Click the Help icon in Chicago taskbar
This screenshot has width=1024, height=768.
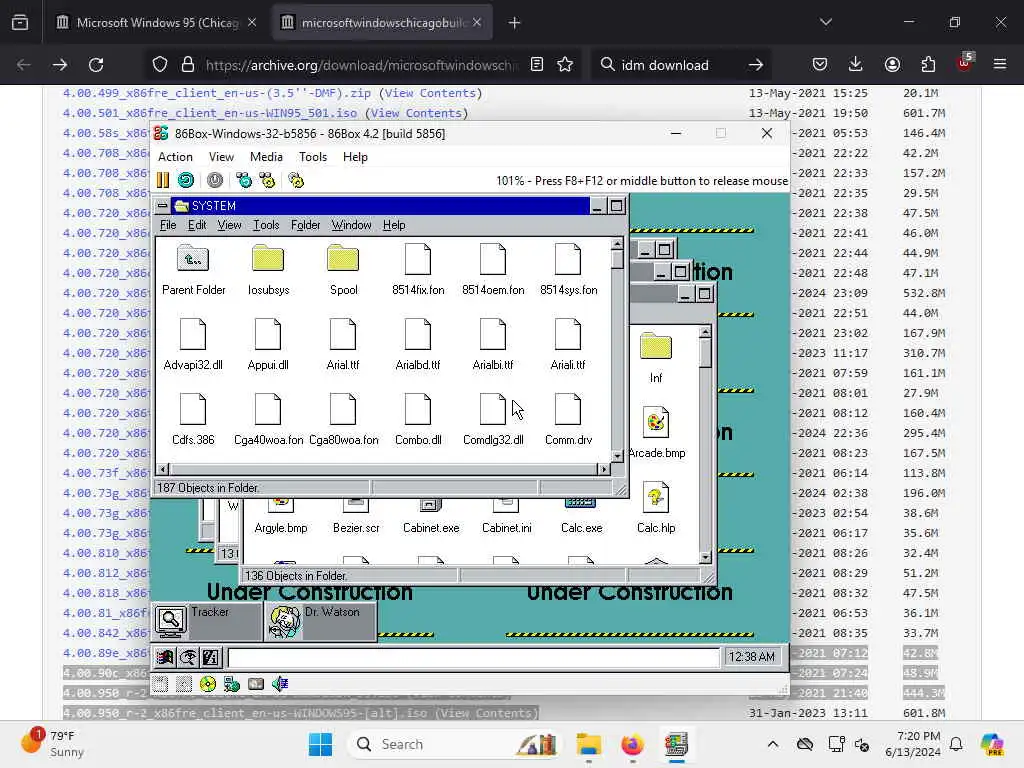click(211, 657)
